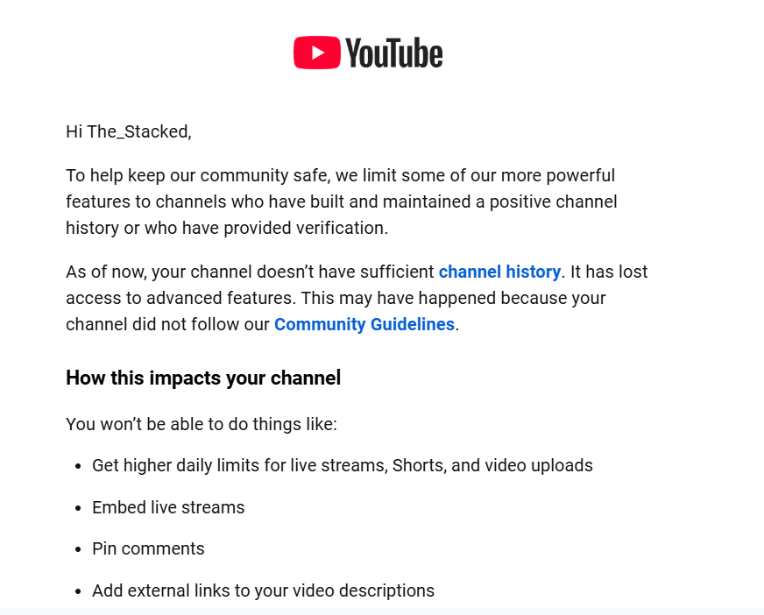
Task: Click paragraph starting To help keep our community
Action: click(x=342, y=202)
